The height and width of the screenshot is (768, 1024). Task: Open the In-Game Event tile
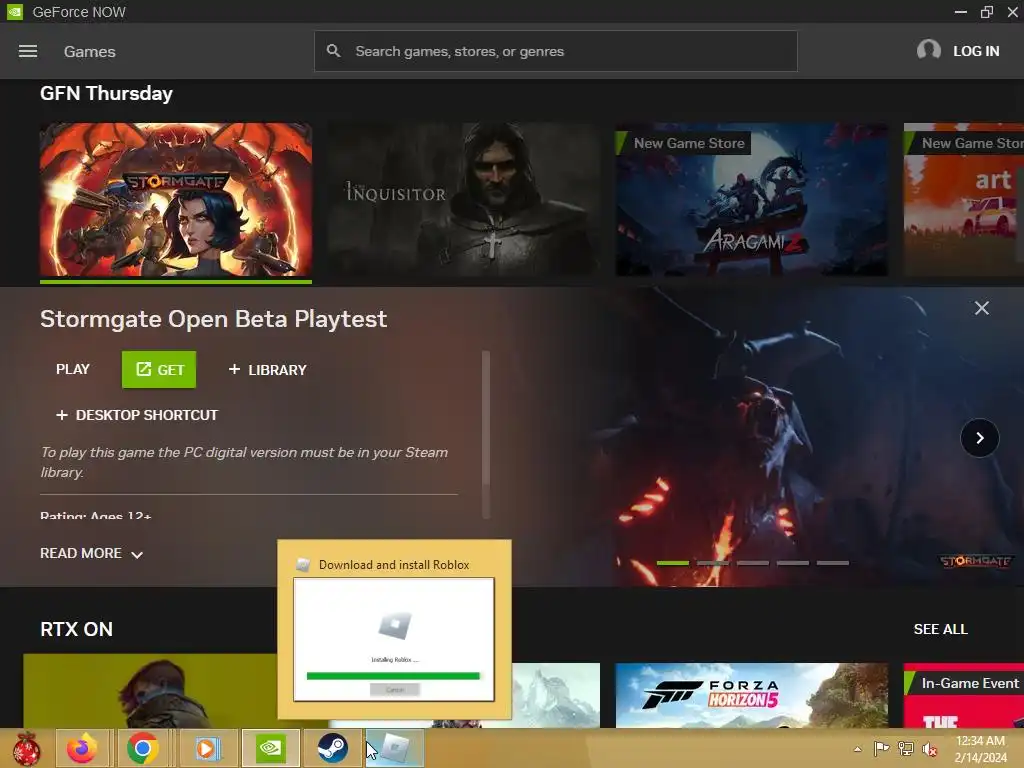click(963, 695)
